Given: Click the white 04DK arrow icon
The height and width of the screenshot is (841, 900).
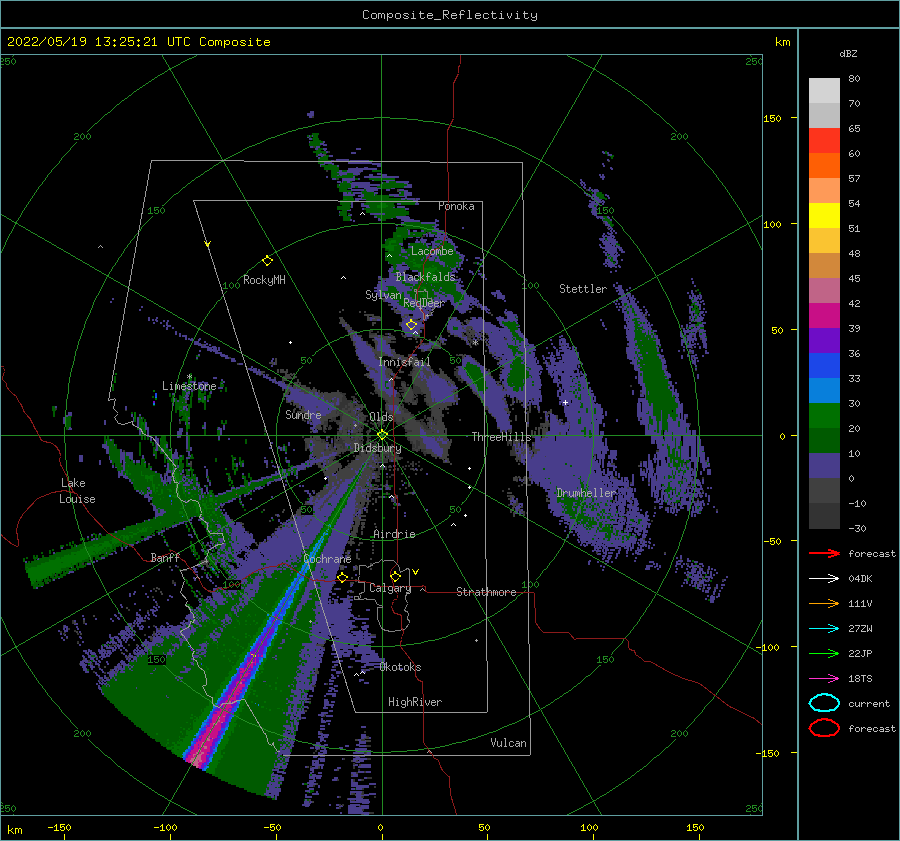Looking at the screenshot, I should [824, 579].
